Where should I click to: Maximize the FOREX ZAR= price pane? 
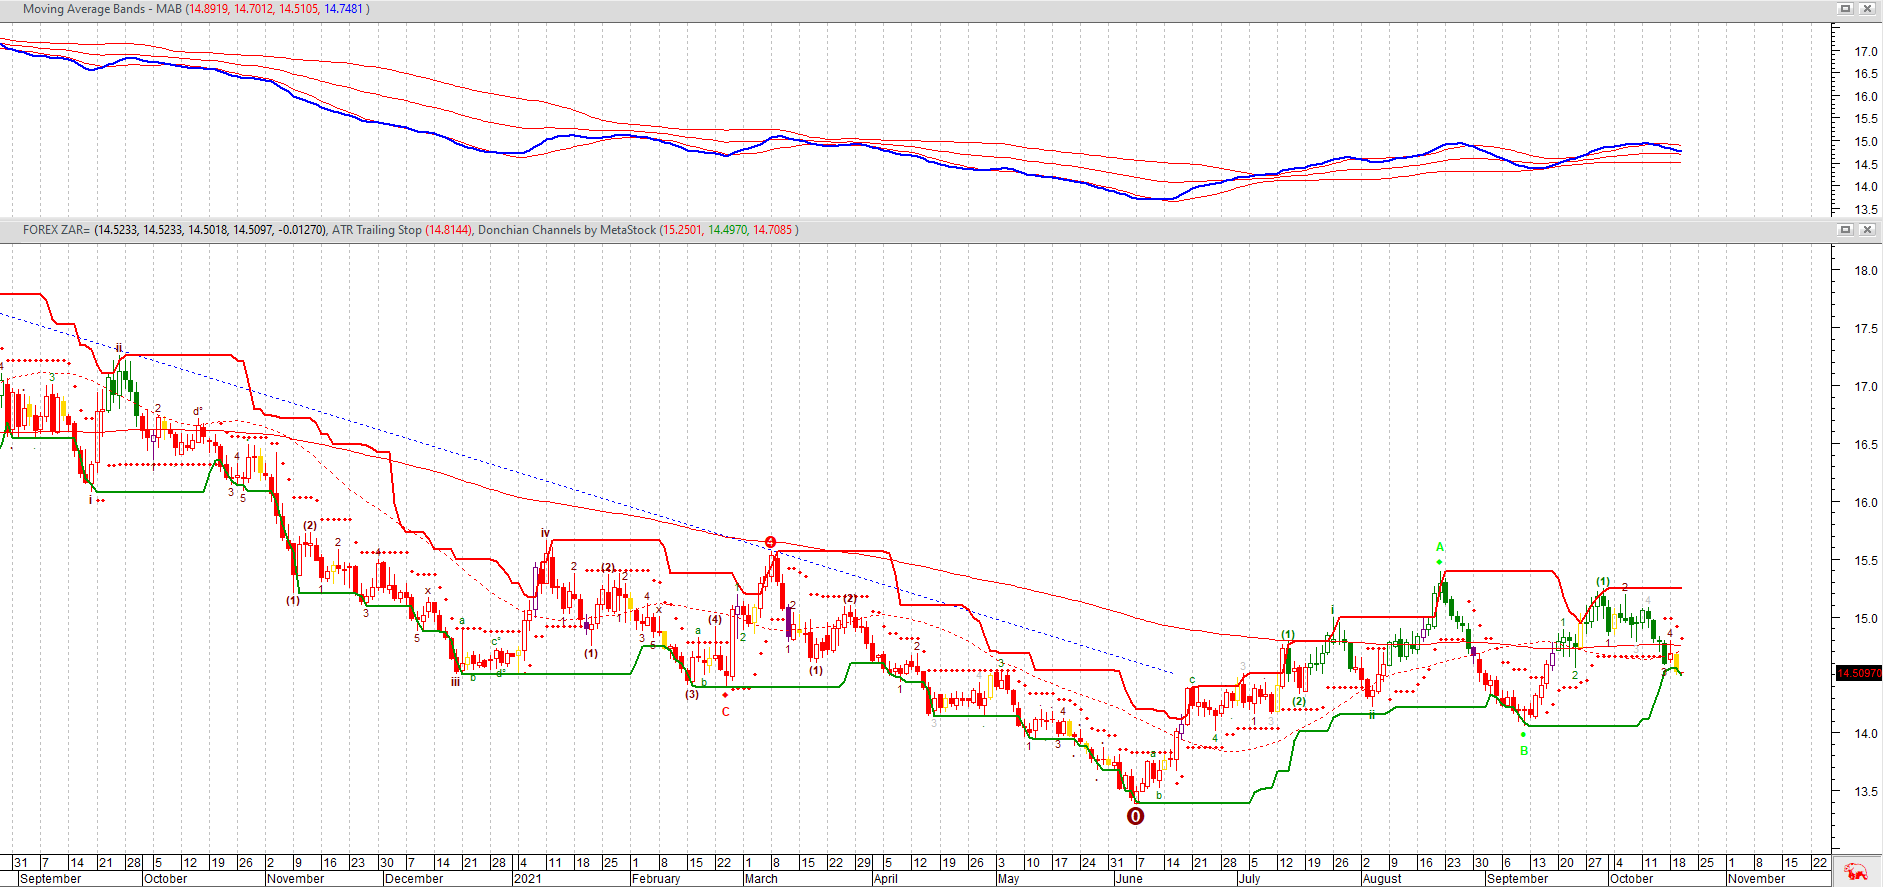1846,229
